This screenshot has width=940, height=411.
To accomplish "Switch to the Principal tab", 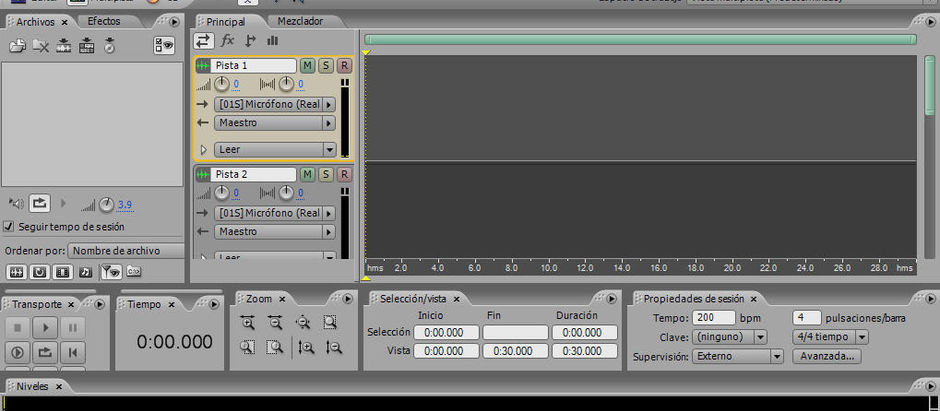I will coord(226,22).
